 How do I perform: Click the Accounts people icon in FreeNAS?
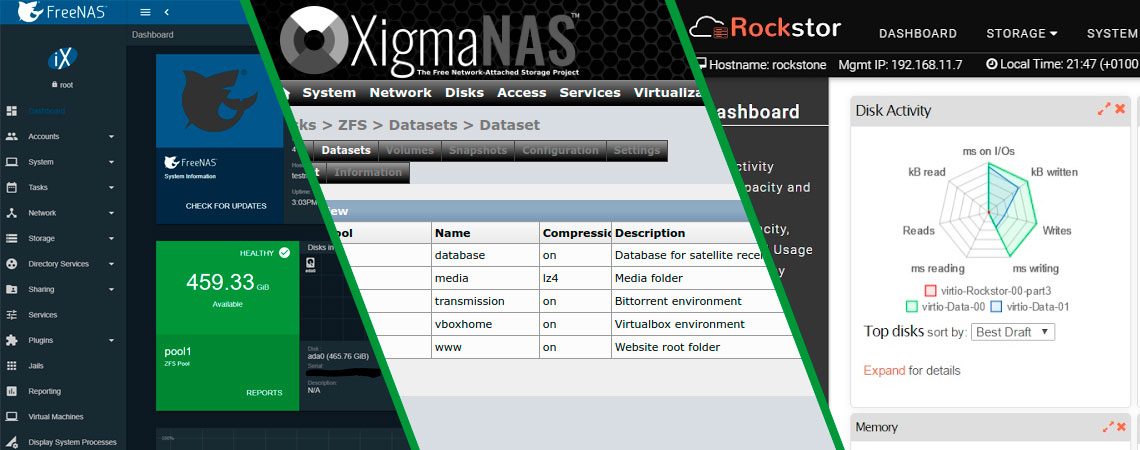[12, 137]
